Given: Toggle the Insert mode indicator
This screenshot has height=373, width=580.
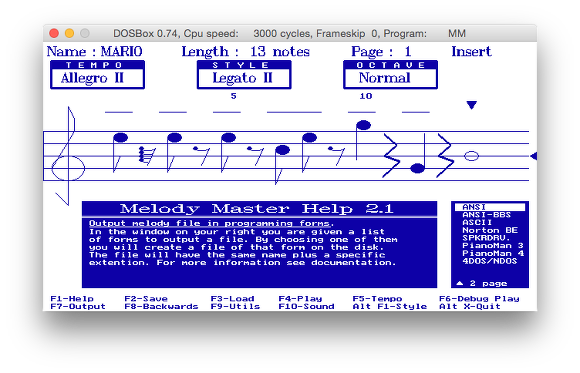Looking at the screenshot, I should pyautogui.click(x=471, y=51).
